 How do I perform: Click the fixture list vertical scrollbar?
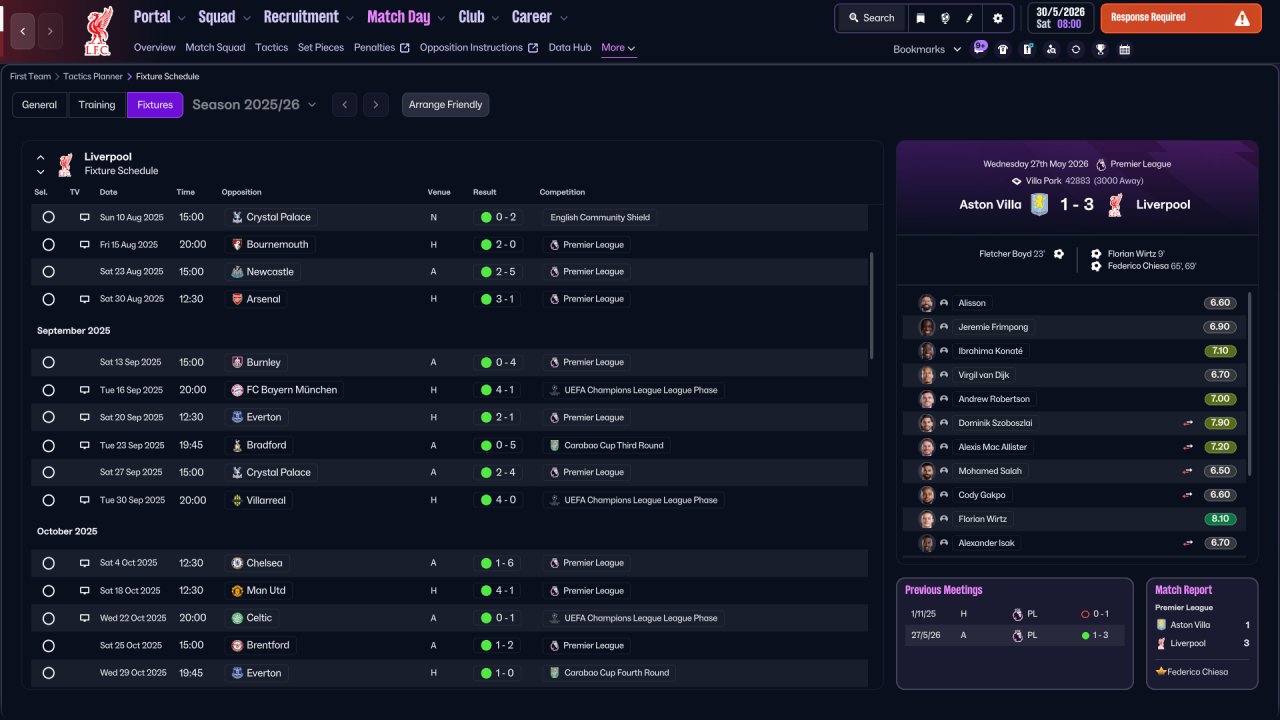872,305
